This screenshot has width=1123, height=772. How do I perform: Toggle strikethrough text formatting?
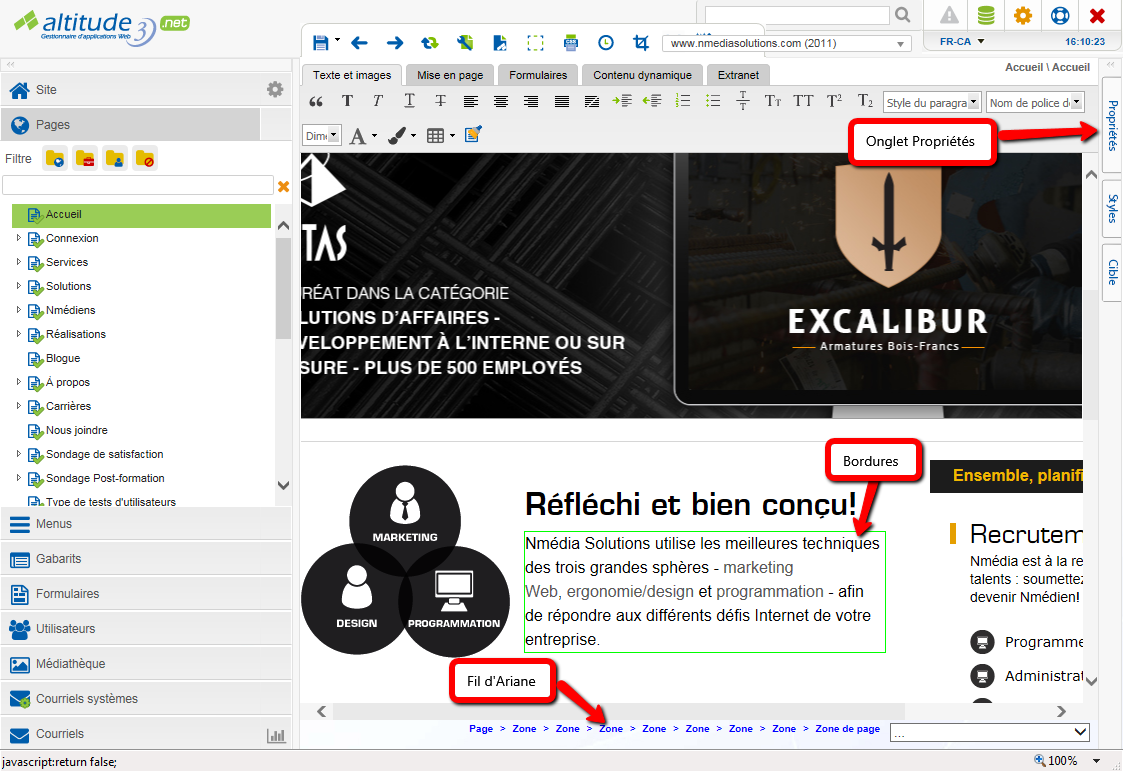click(x=440, y=101)
